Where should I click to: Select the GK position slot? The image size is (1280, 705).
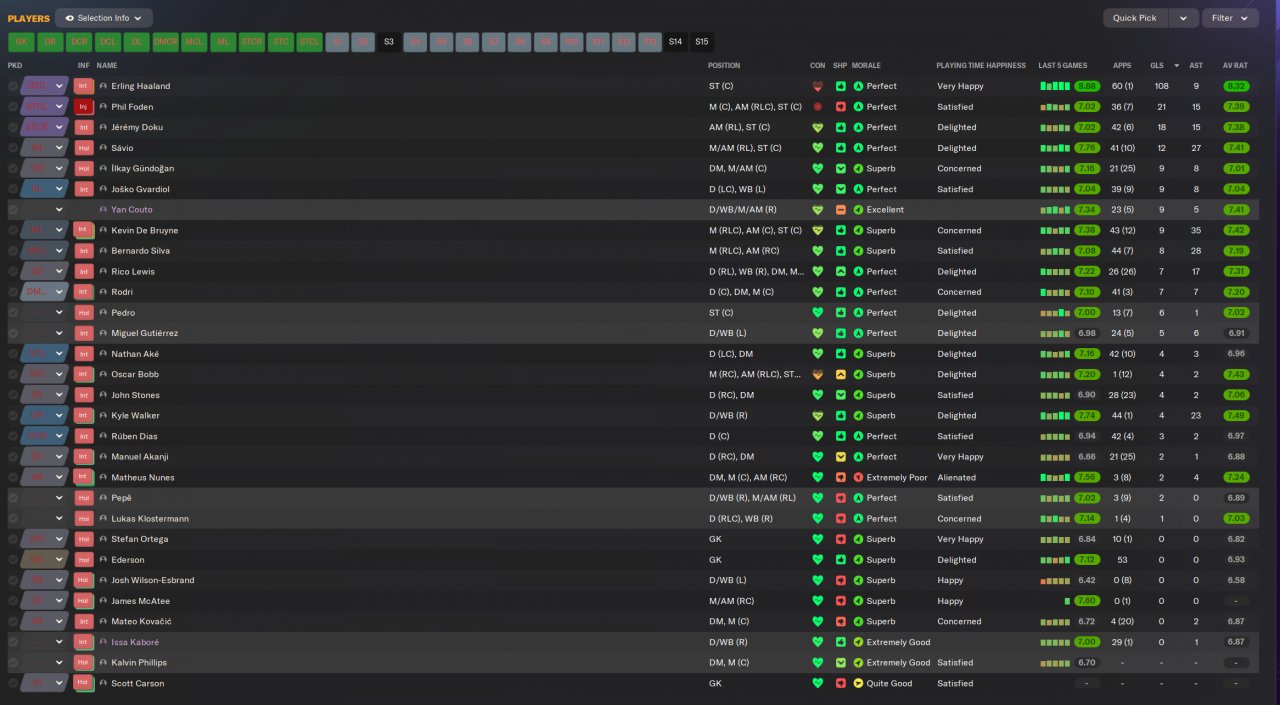pyautogui.click(x=21, y=42)
